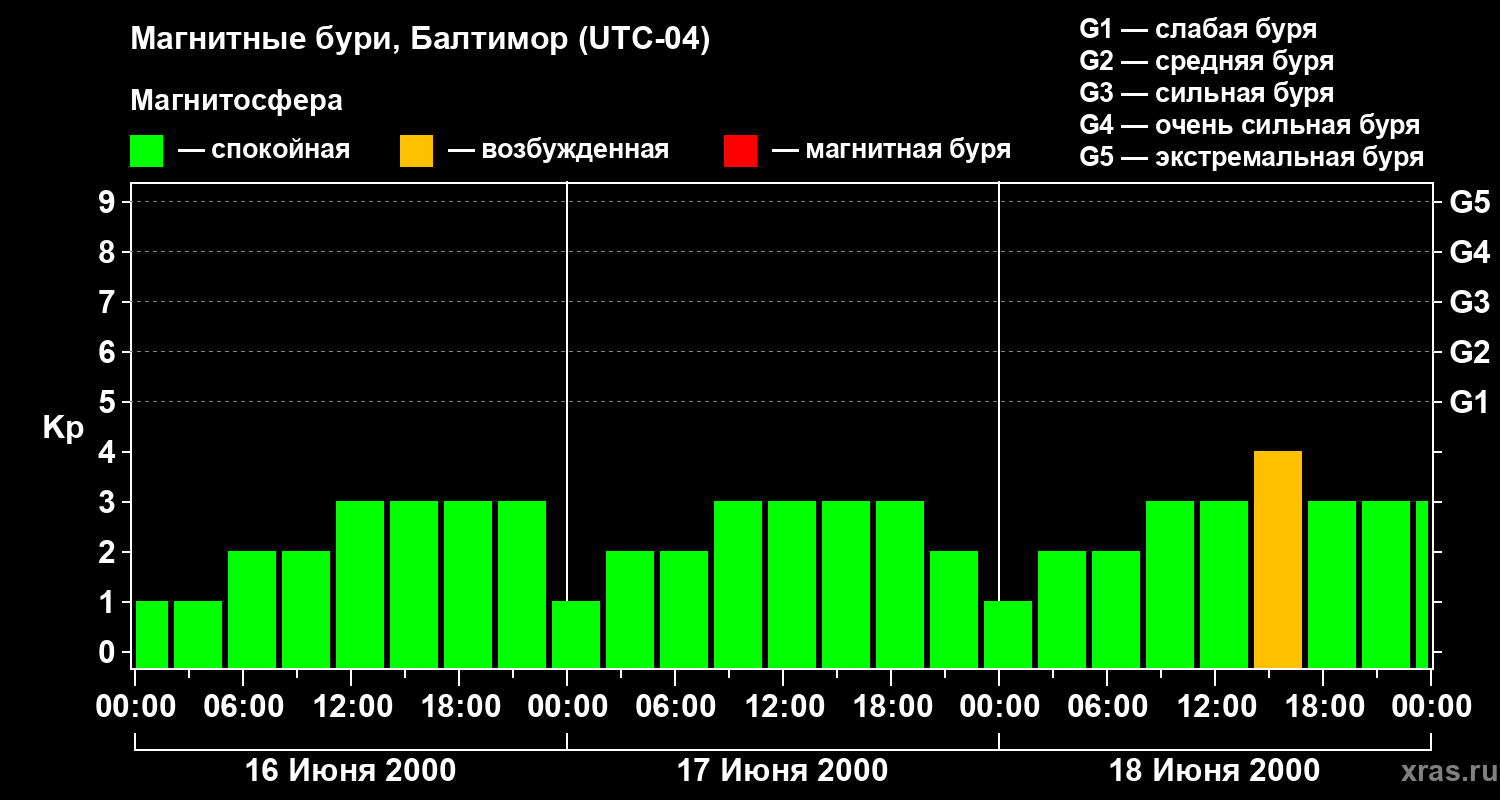
Task: Click the G3 right-axis label
Action: tap(1469, 302)
